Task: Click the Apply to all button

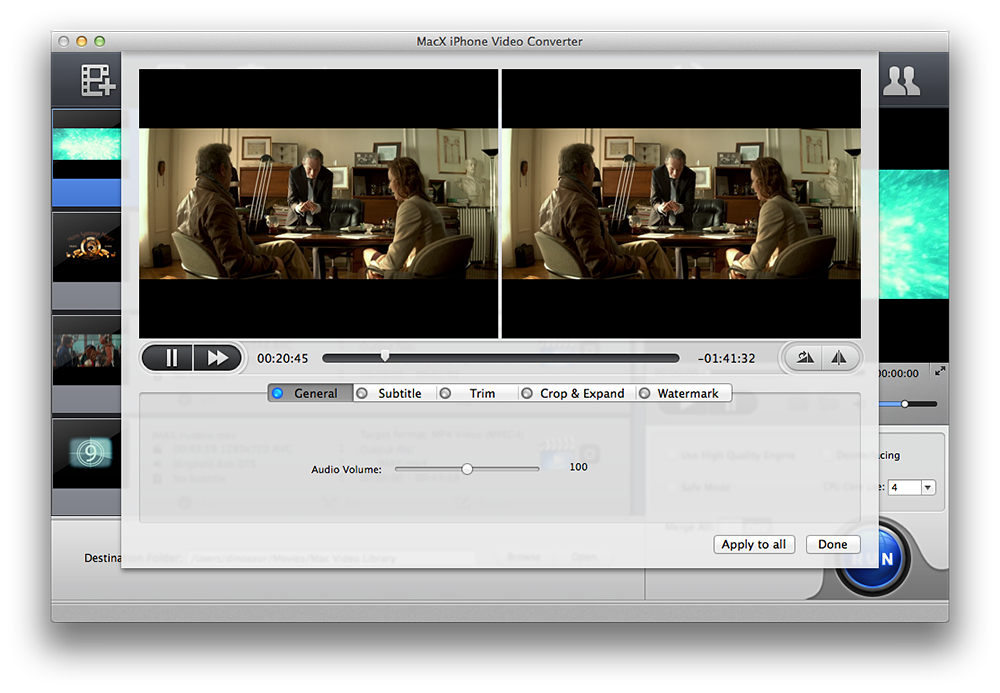Action: tap(754, 544)
